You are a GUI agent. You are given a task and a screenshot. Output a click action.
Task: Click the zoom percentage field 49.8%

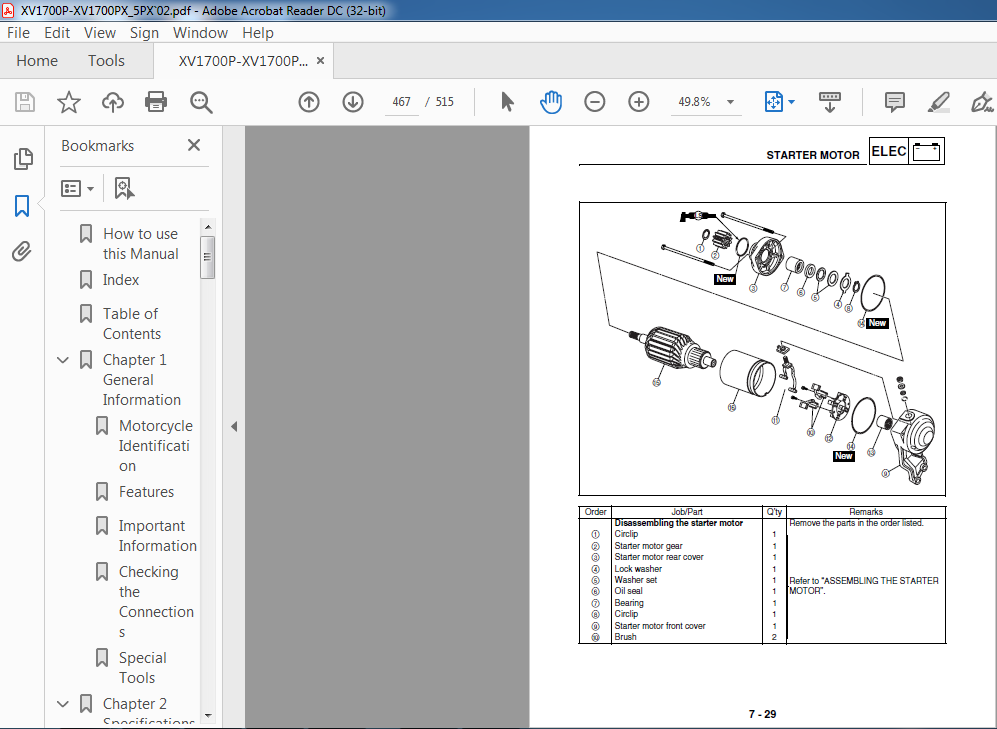click(x=694, y=102)
